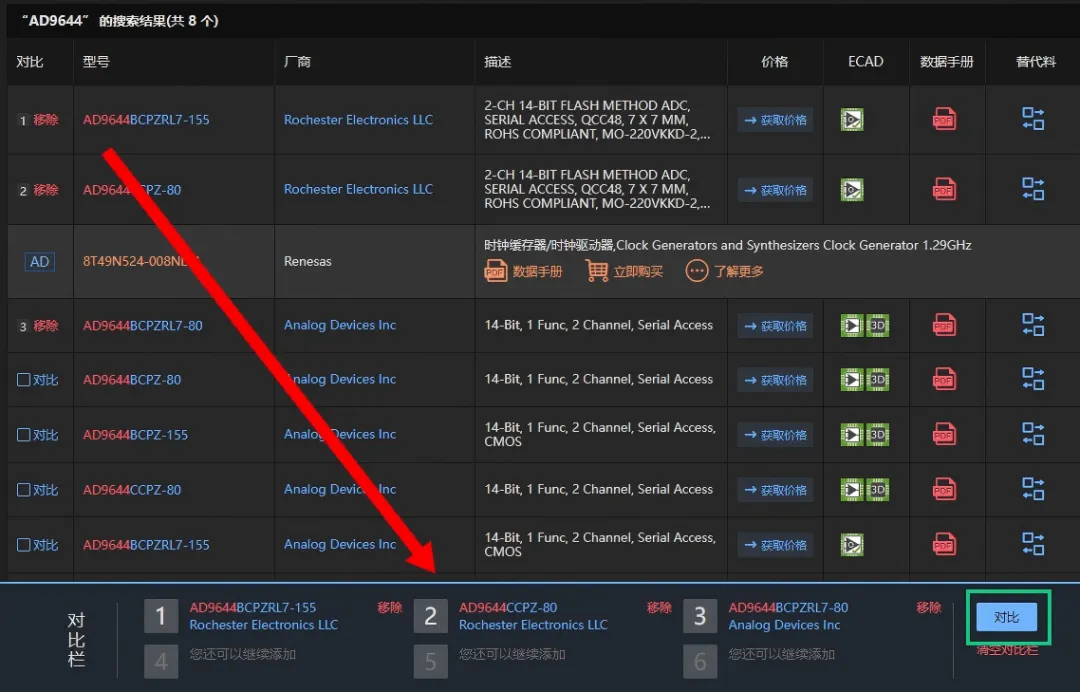This screenshot has width=1080, height=692.
Task: Open ECAD symbol for Analog Devices AD9644BCPZ-80
Action: point(852,379)
